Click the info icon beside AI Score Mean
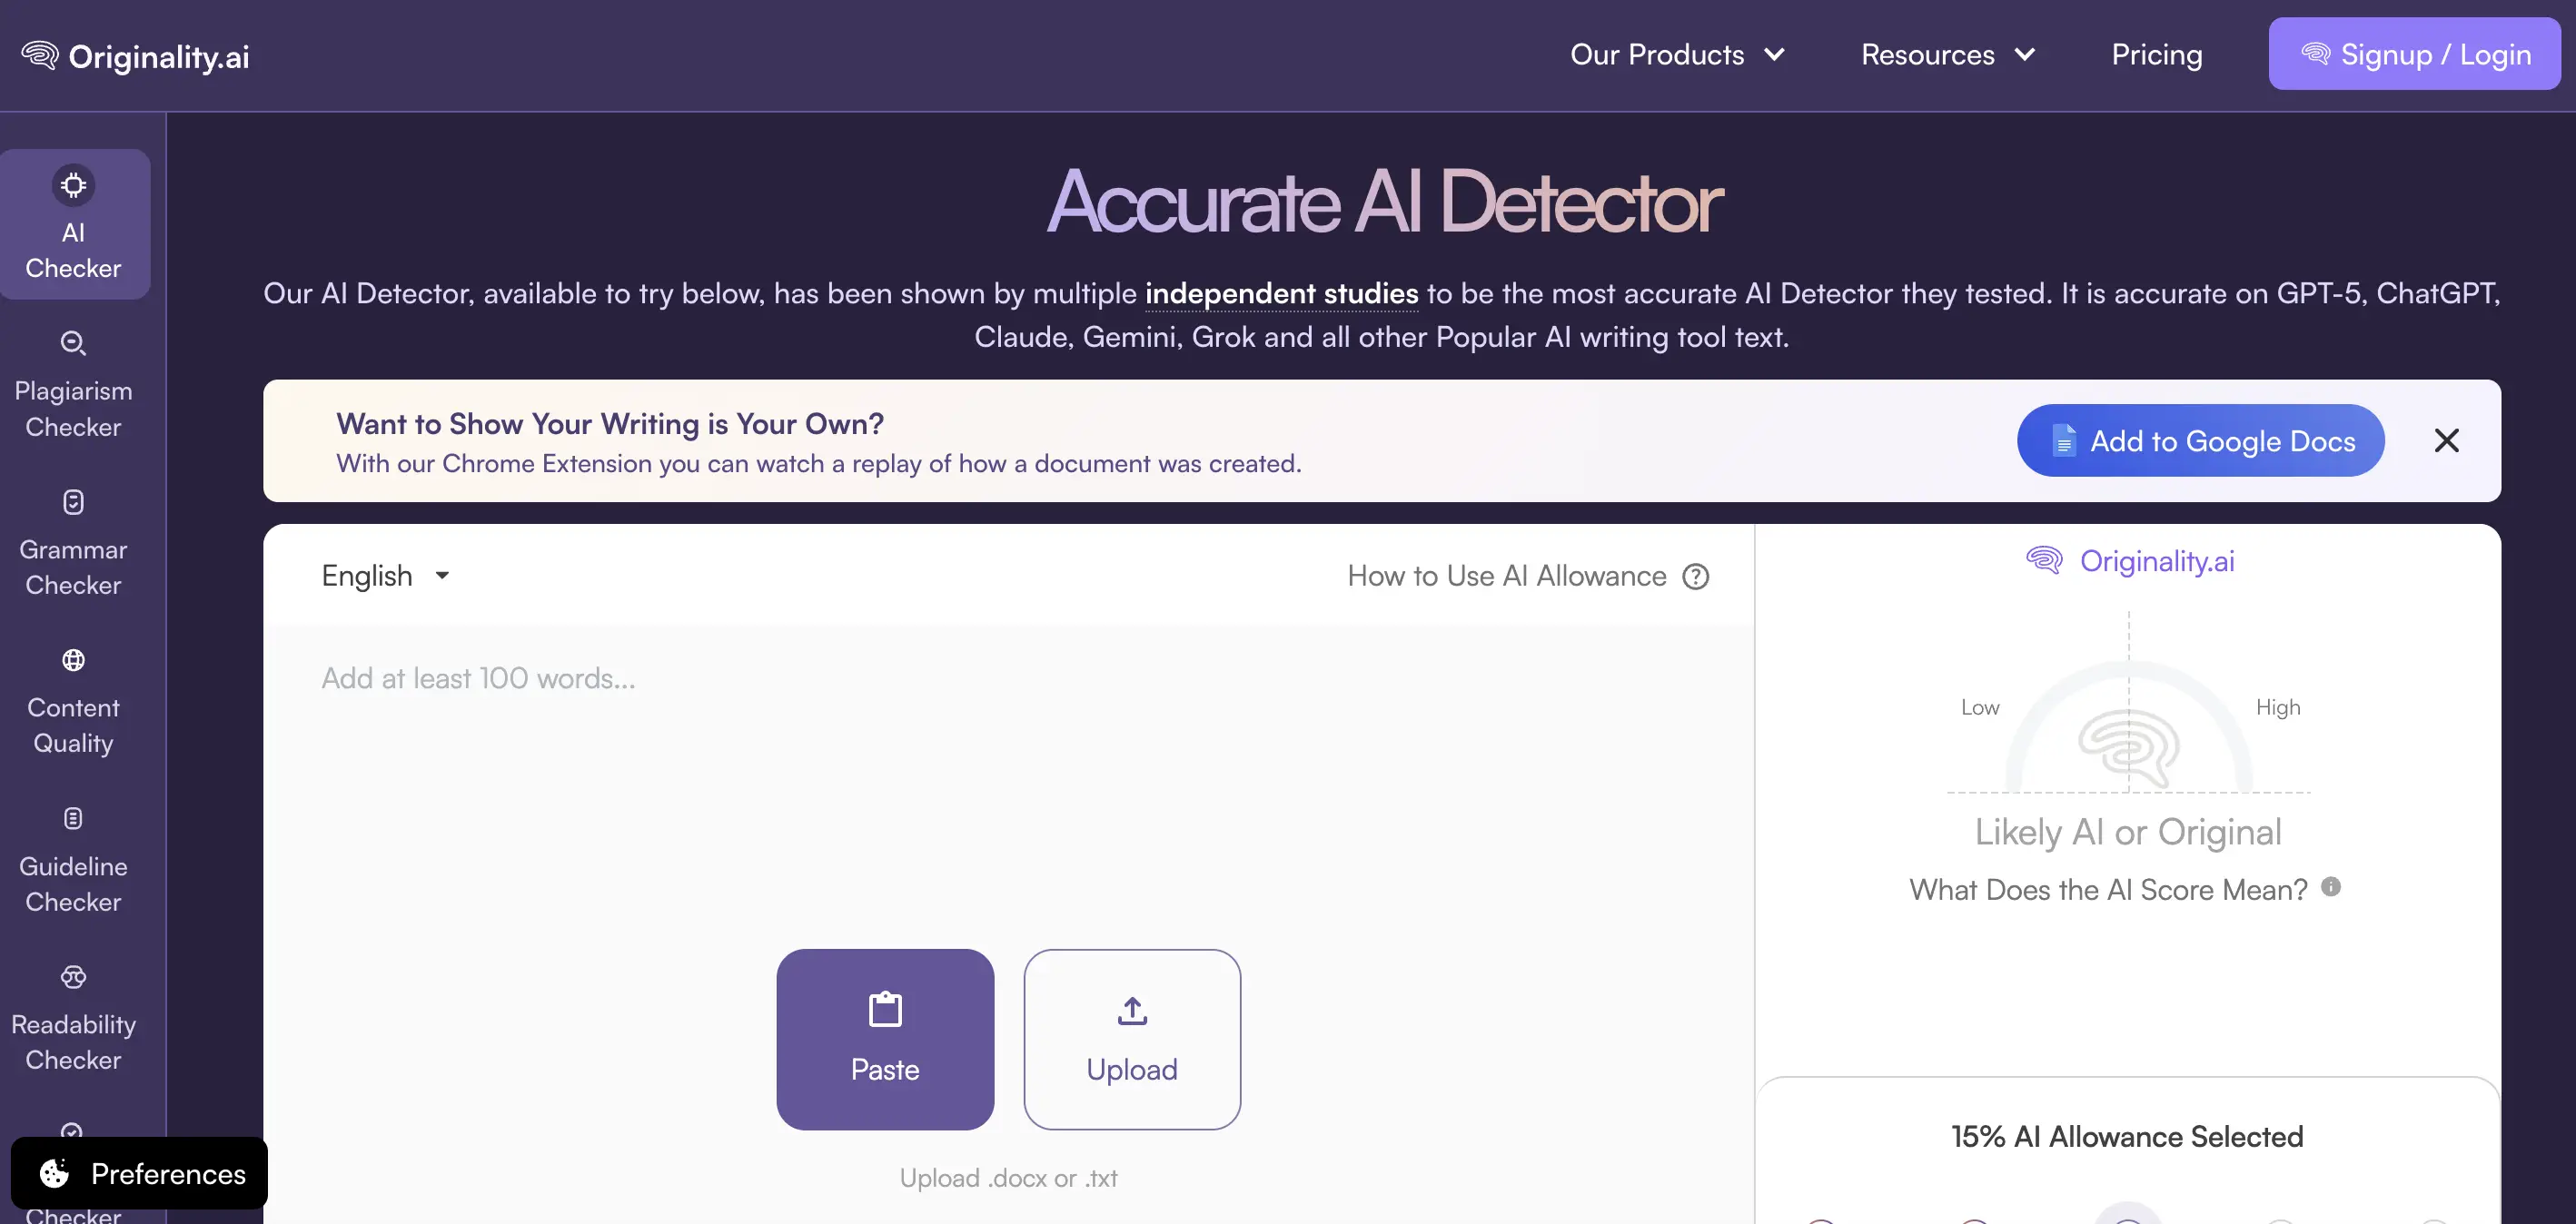The image size is (2576, 1224). 2331,886
